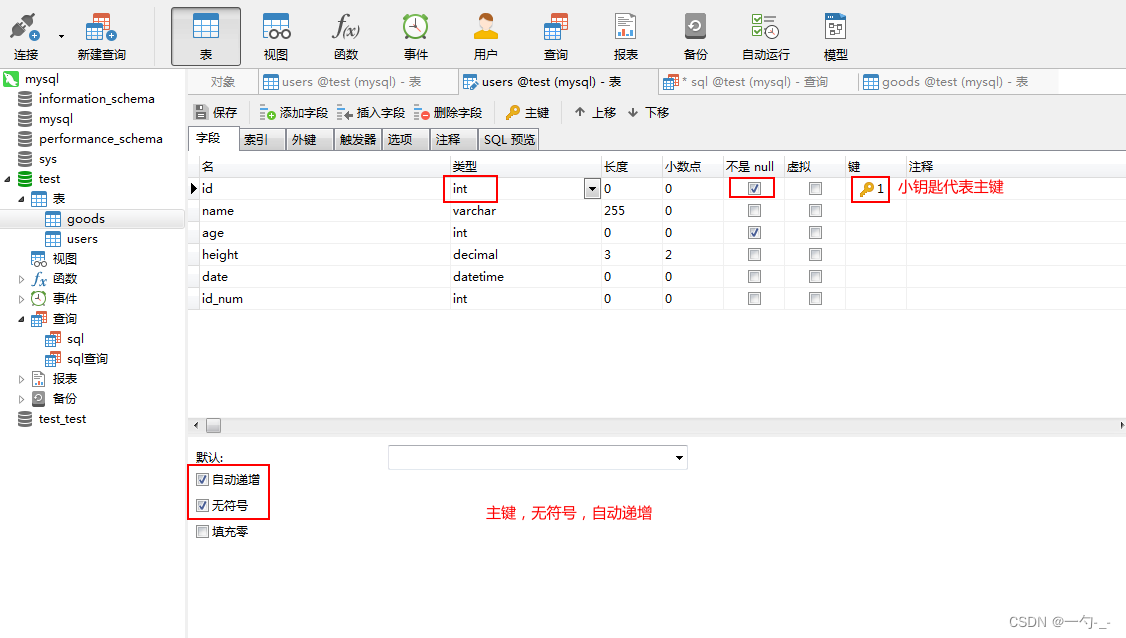Move field down with 下移

648,112
